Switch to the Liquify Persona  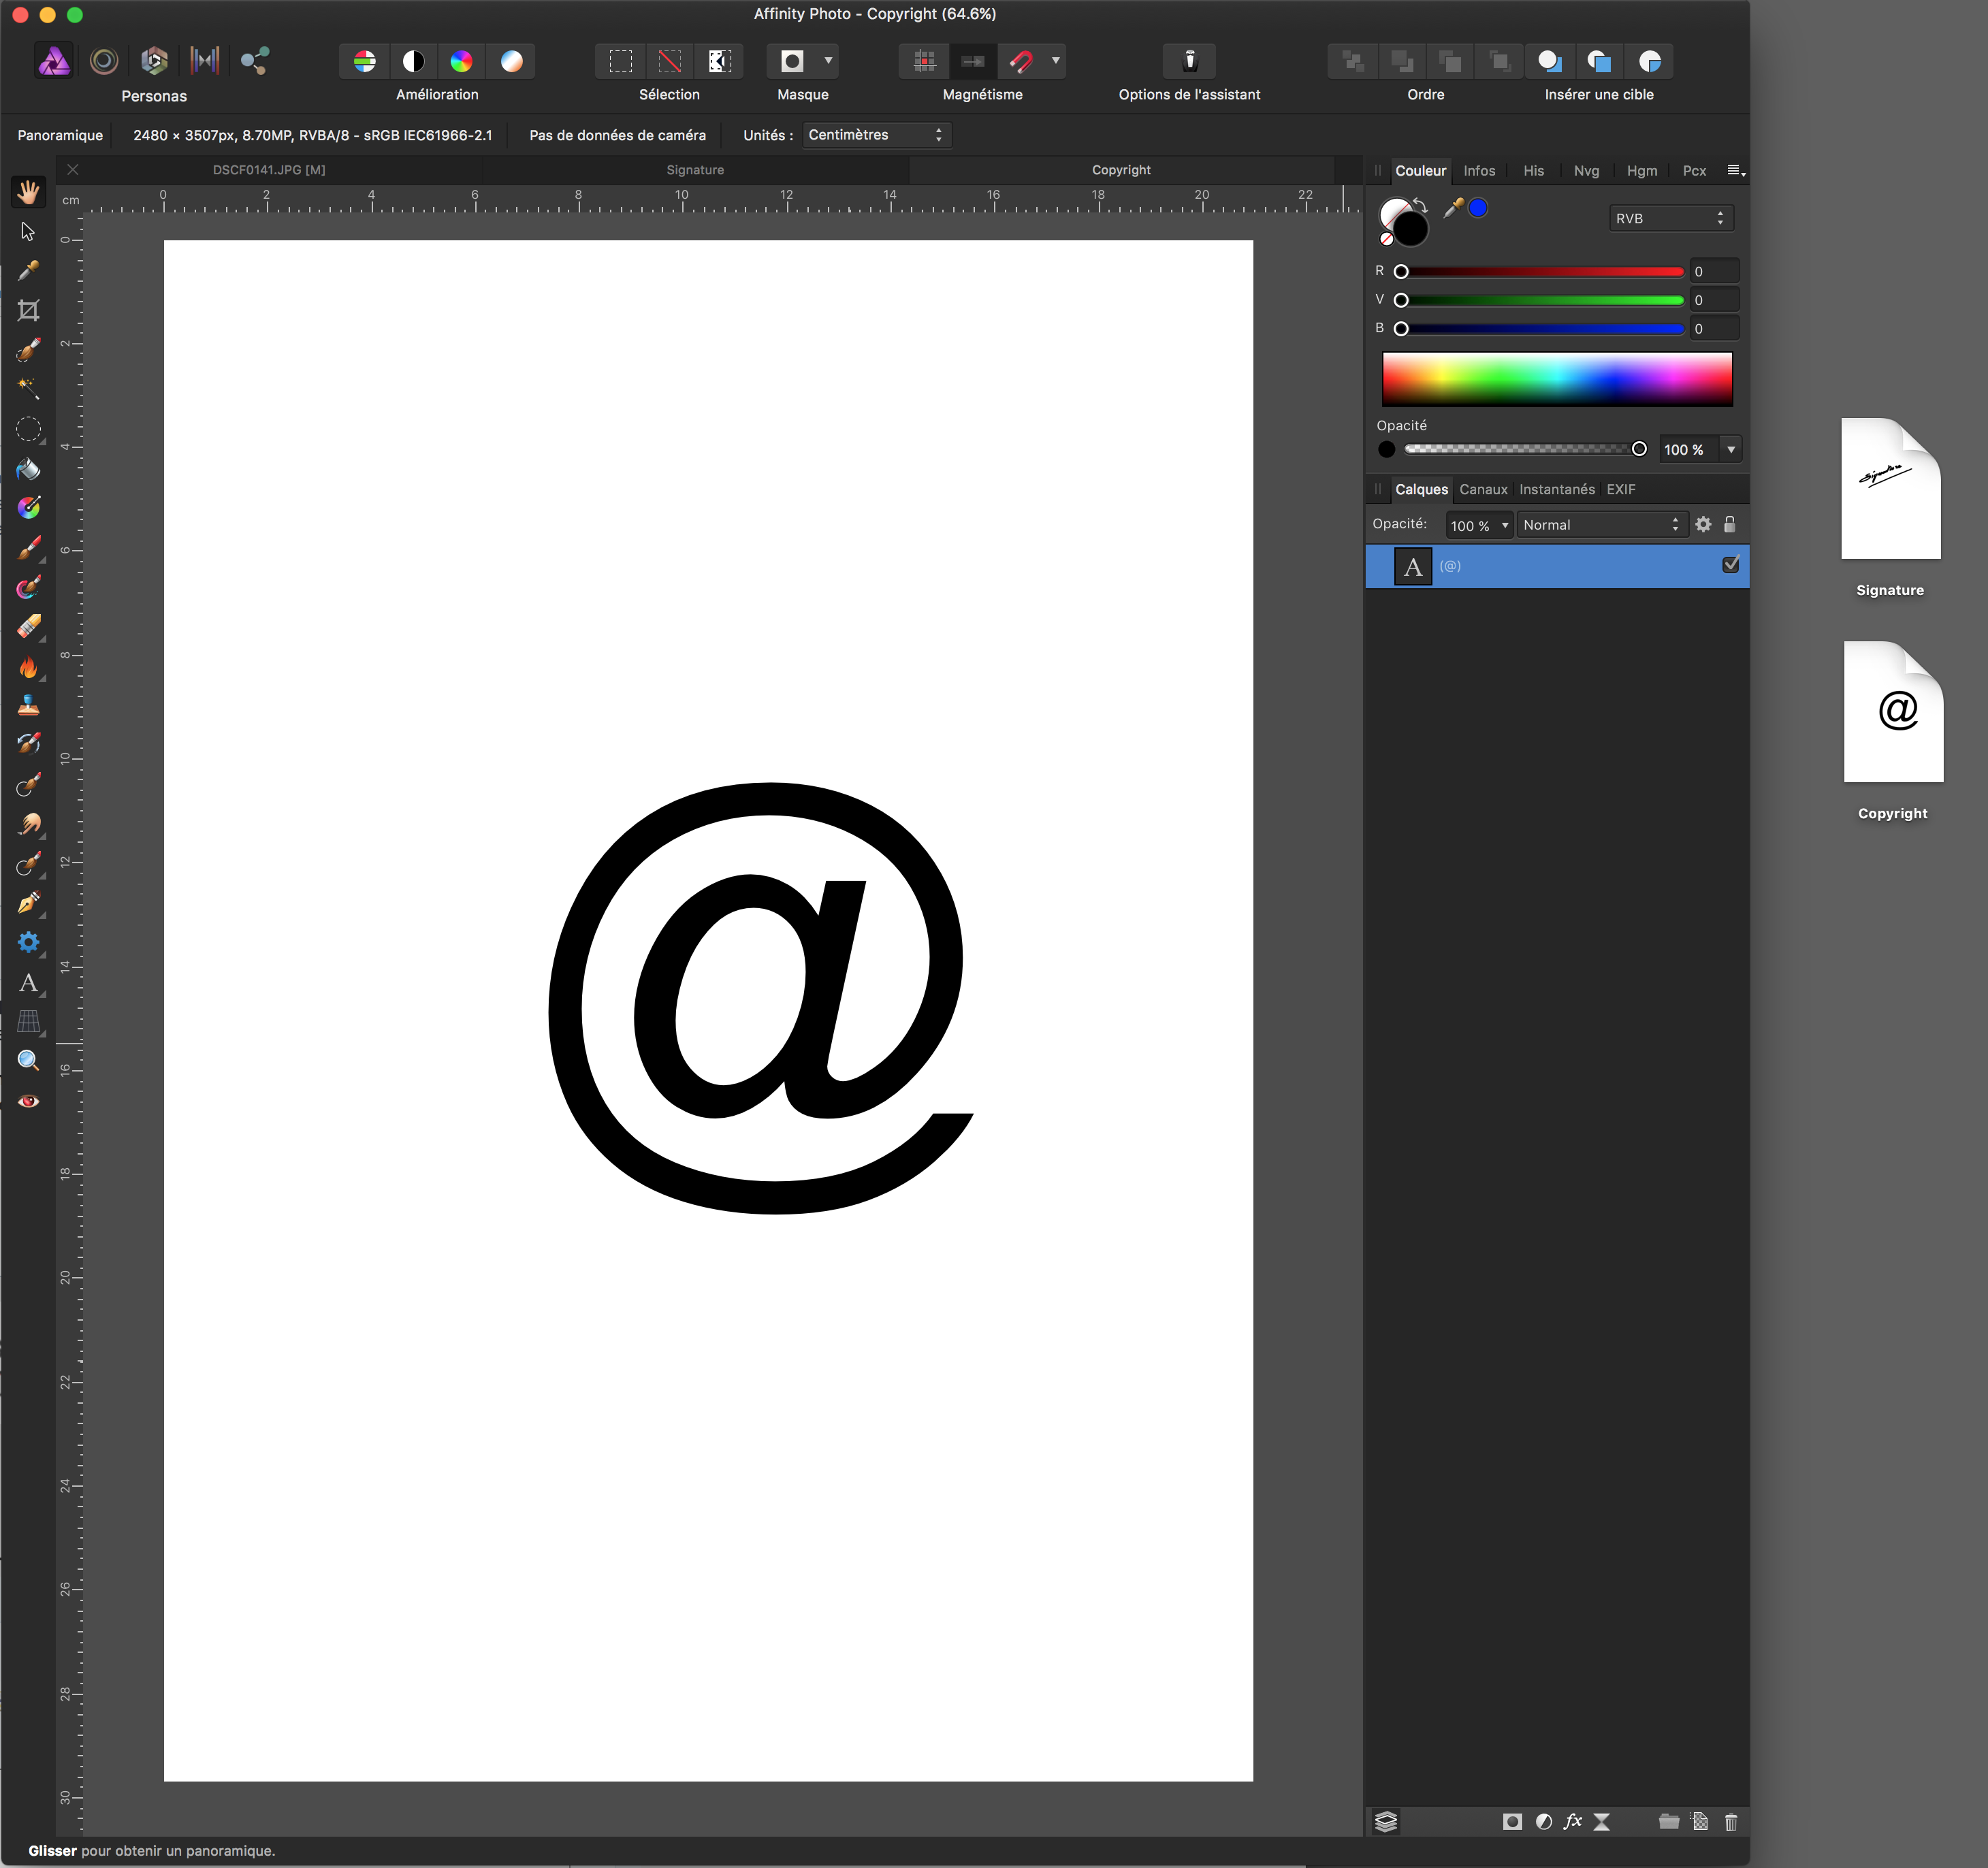click(x=104, y=61)
